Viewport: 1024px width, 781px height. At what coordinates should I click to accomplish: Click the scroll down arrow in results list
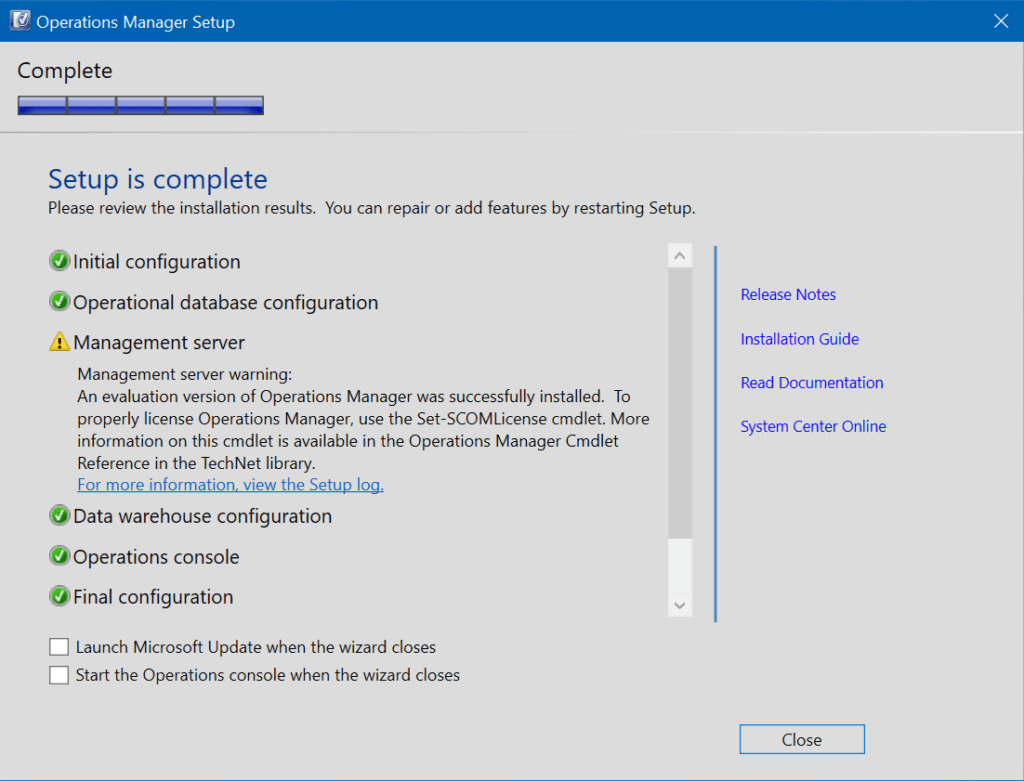click(680, 605)
